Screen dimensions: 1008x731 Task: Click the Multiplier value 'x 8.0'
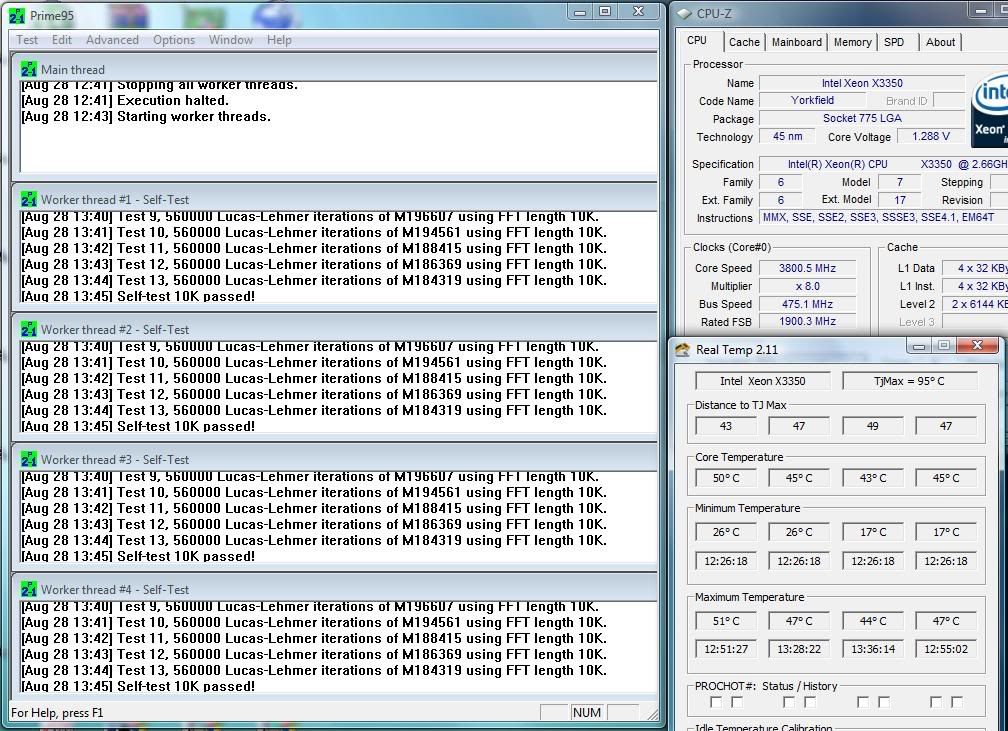click(807, 286)
